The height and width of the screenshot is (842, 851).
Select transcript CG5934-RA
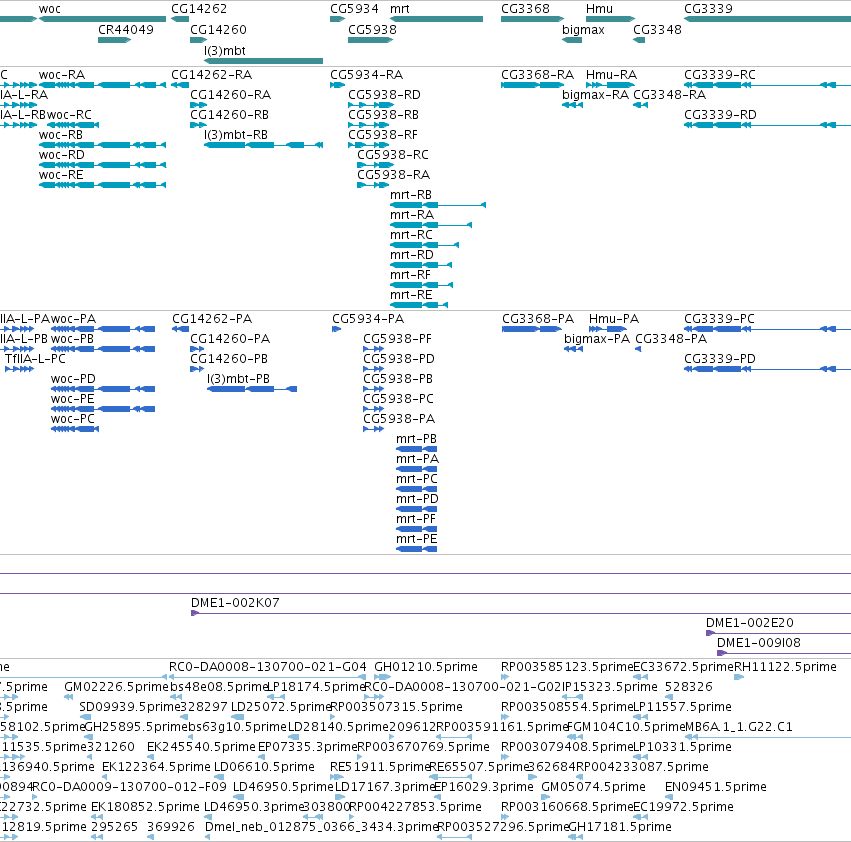point(366,74)
